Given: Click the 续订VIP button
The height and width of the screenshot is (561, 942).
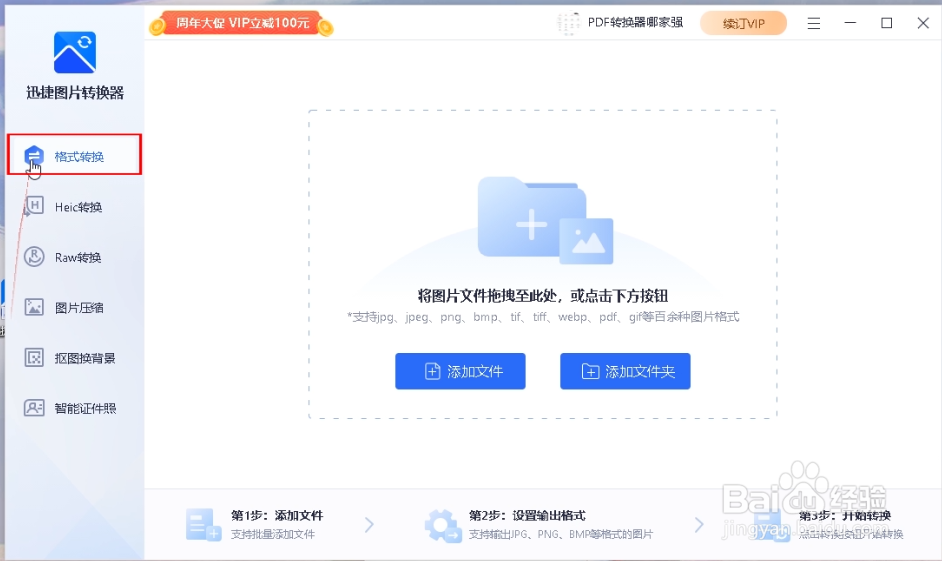Looking at the screenshot, I should (744, 23).
